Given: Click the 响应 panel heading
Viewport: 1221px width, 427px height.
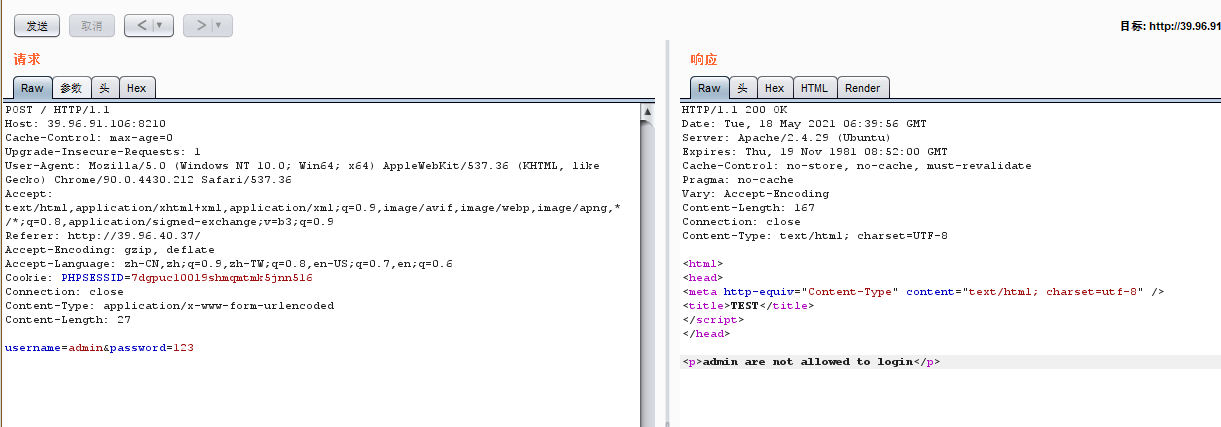Looking at the screenshot, I should [704, 60].
